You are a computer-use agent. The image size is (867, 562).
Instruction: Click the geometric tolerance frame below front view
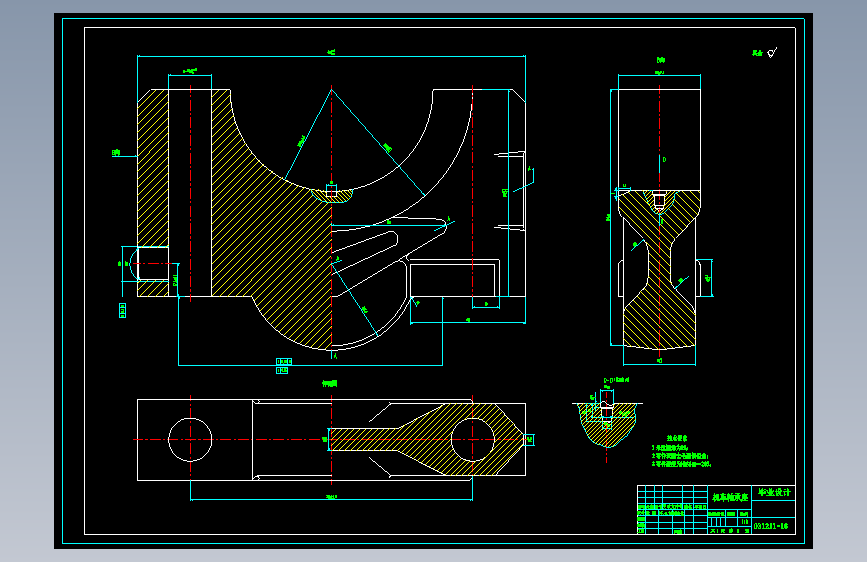[x=283, y=366]
